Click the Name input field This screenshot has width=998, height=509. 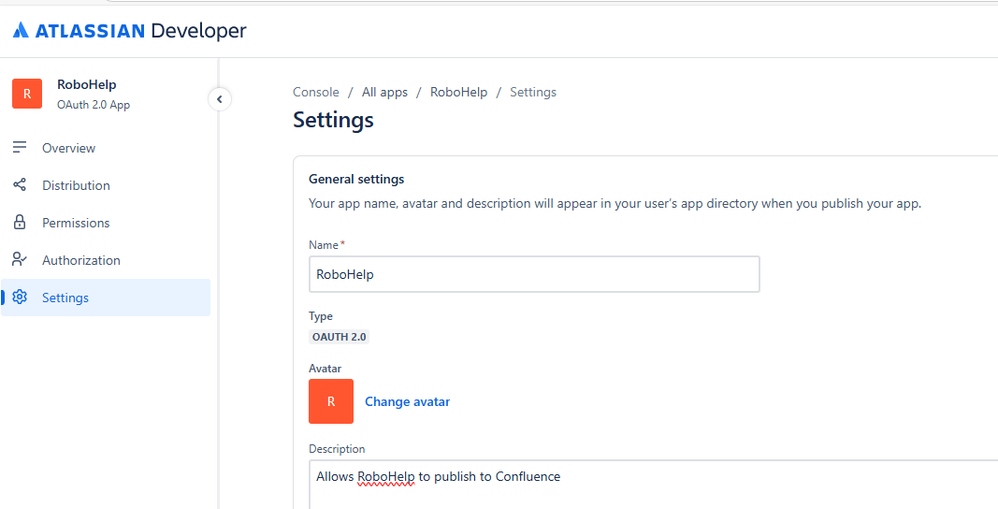coord(534,274)
